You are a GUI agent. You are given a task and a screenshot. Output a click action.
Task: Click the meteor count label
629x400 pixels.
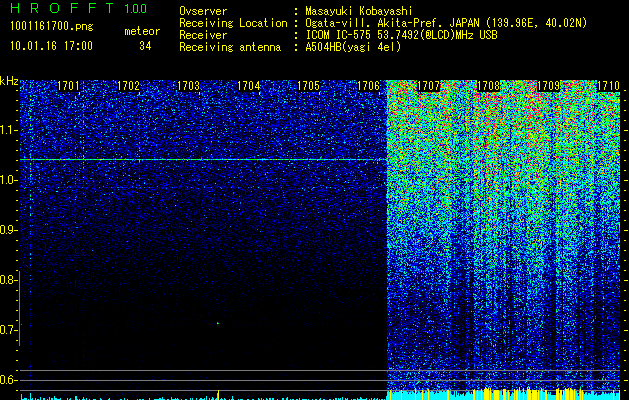[142, 31]
